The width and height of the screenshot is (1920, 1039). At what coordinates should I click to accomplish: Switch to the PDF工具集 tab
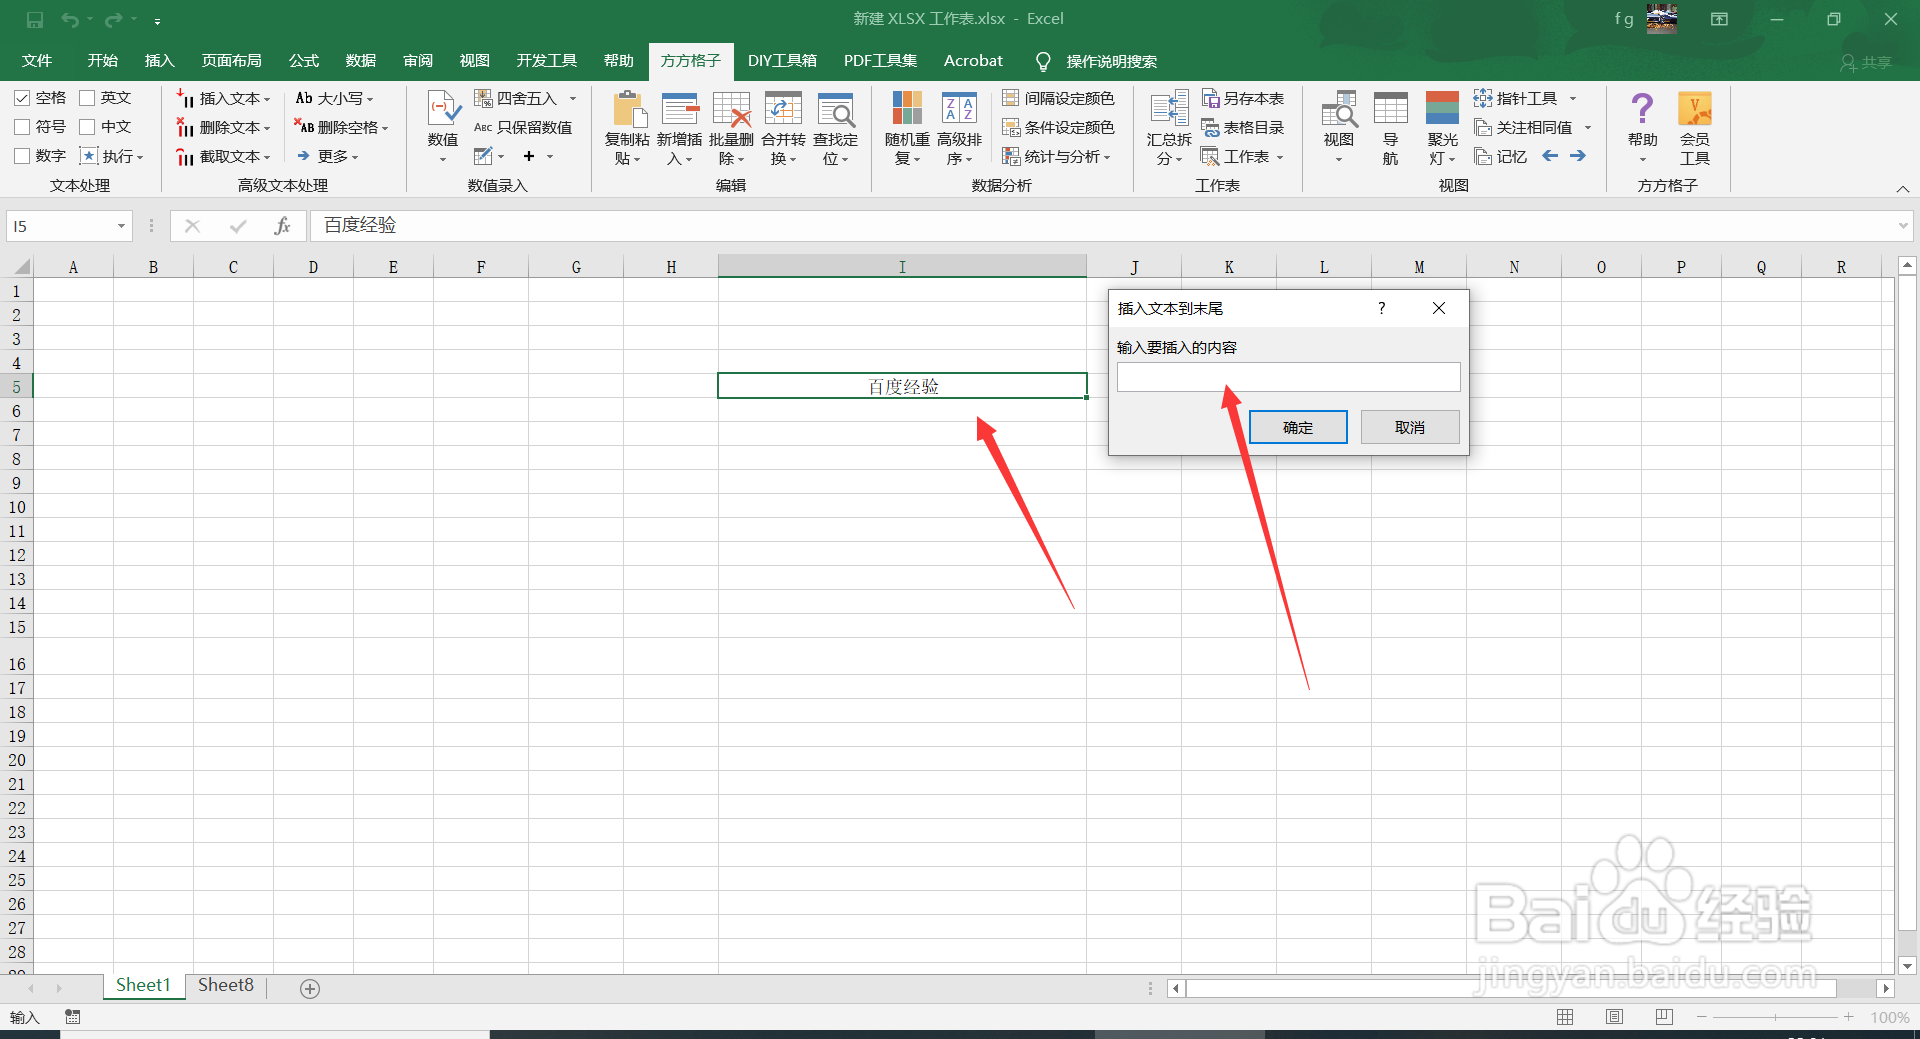(x=880, y=61)
